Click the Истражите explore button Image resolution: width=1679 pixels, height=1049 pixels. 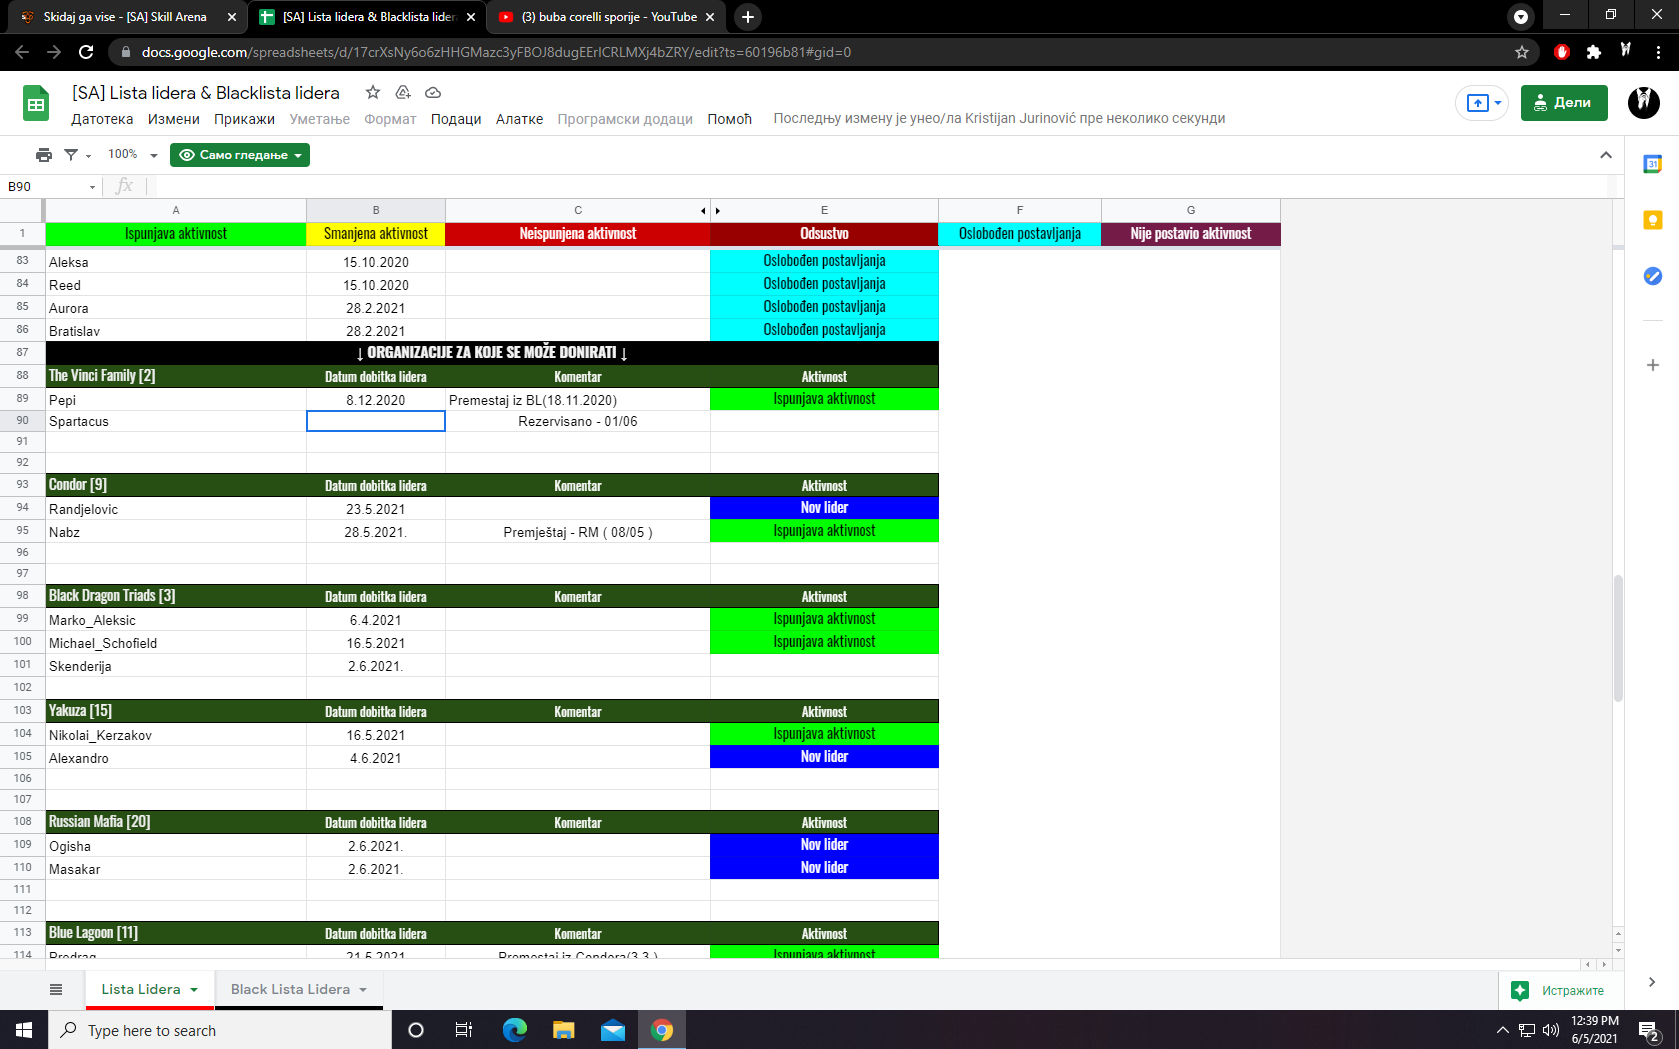pyautogui.click(x=1558, y=990)
